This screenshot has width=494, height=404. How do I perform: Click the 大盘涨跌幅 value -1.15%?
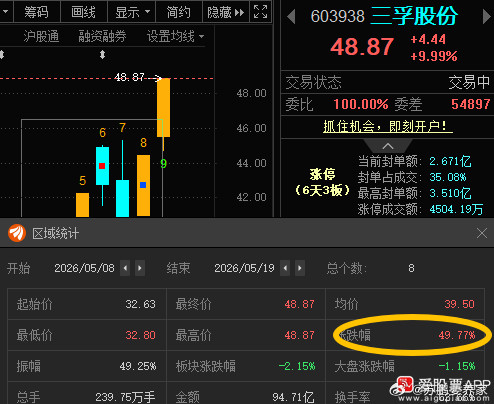(457, 366)
